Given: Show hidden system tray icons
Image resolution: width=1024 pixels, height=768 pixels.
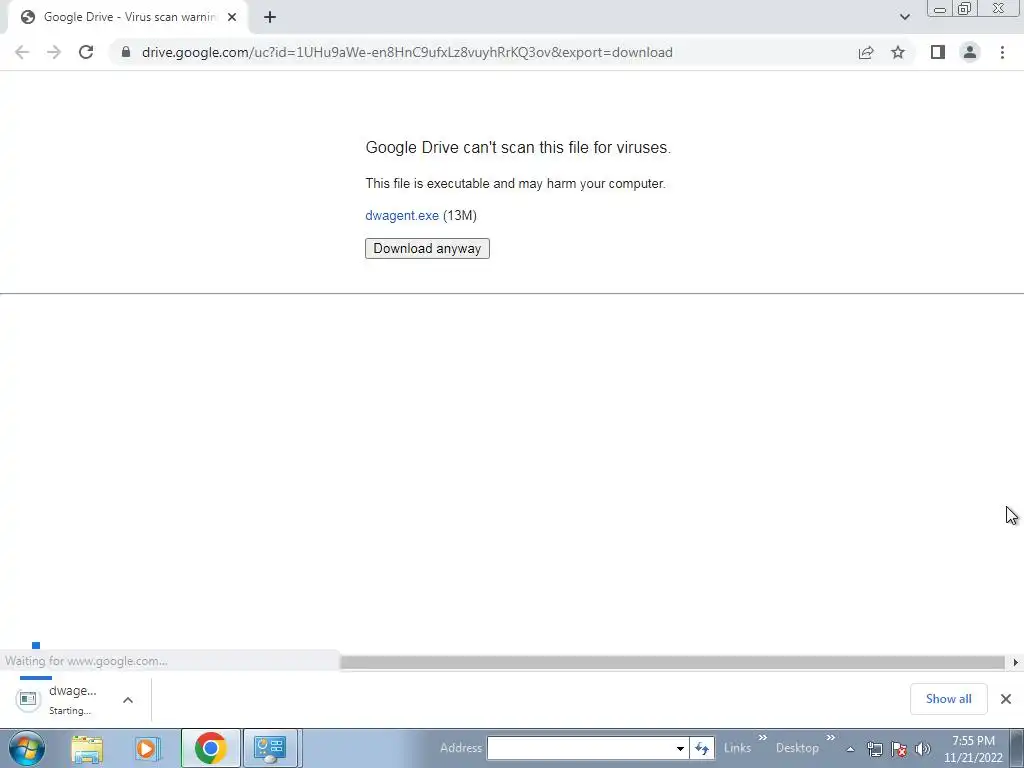Looking at the screenshot, I should tap(850, 749).
